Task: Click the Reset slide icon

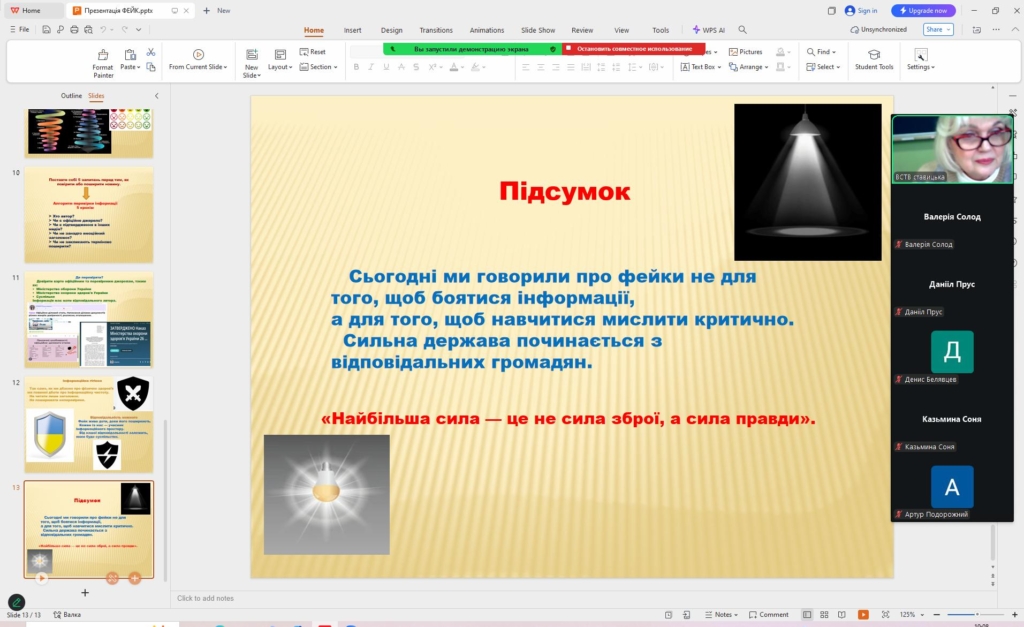Action: click(x=312, y=52)
